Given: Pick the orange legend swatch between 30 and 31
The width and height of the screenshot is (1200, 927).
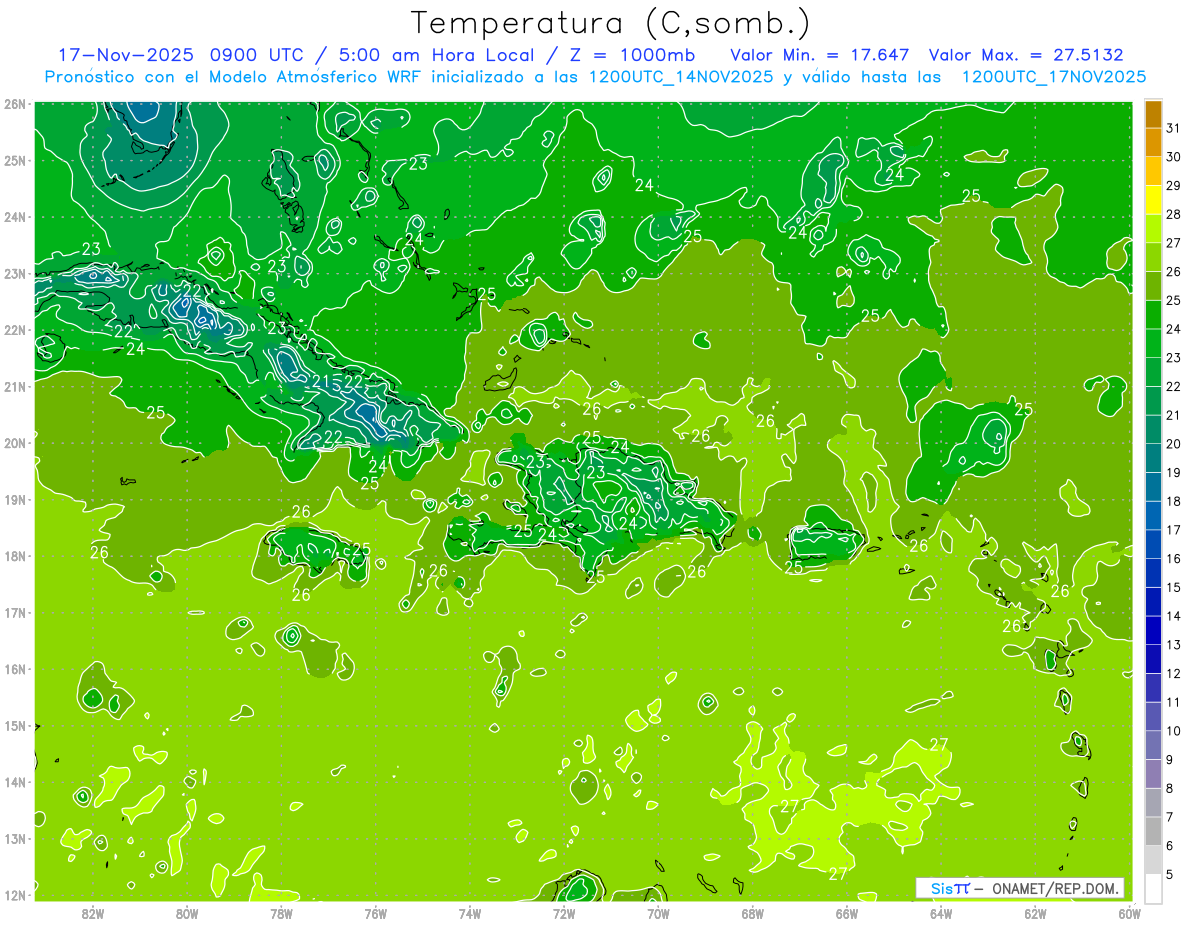Looking at the screenshot, I should tap(1153, 143).
